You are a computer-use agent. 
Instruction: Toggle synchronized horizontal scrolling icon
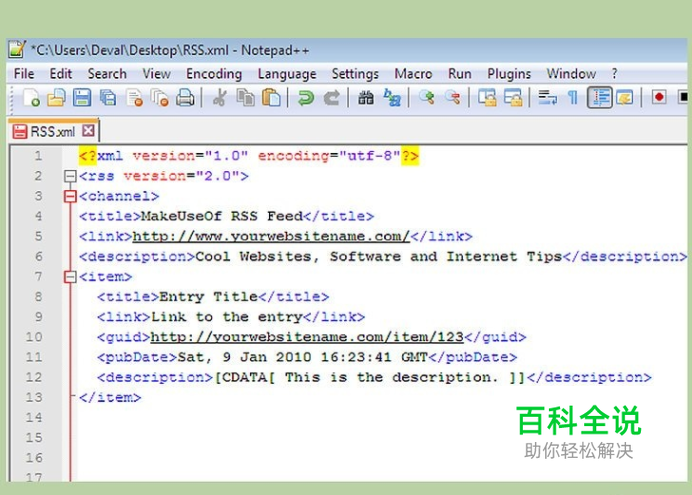pos(513,98)
